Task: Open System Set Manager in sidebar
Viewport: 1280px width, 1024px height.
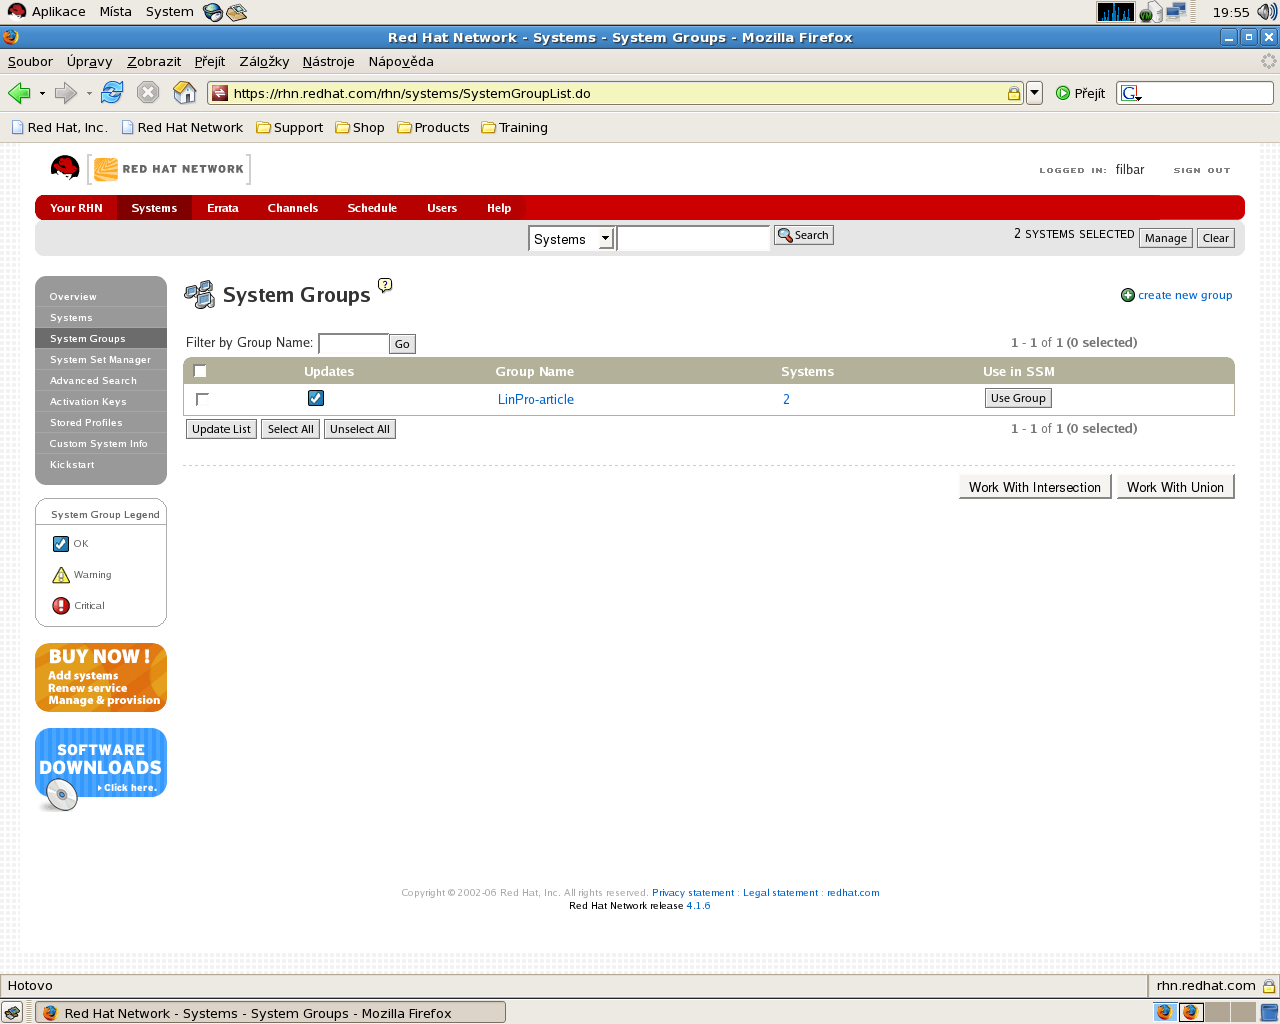Action: coord(101,360)
